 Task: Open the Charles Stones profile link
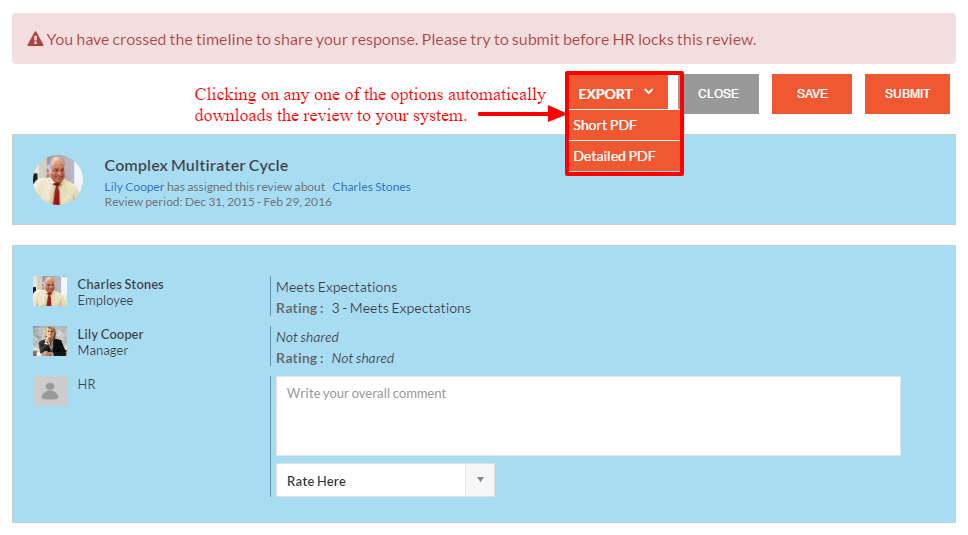point(372,187)
